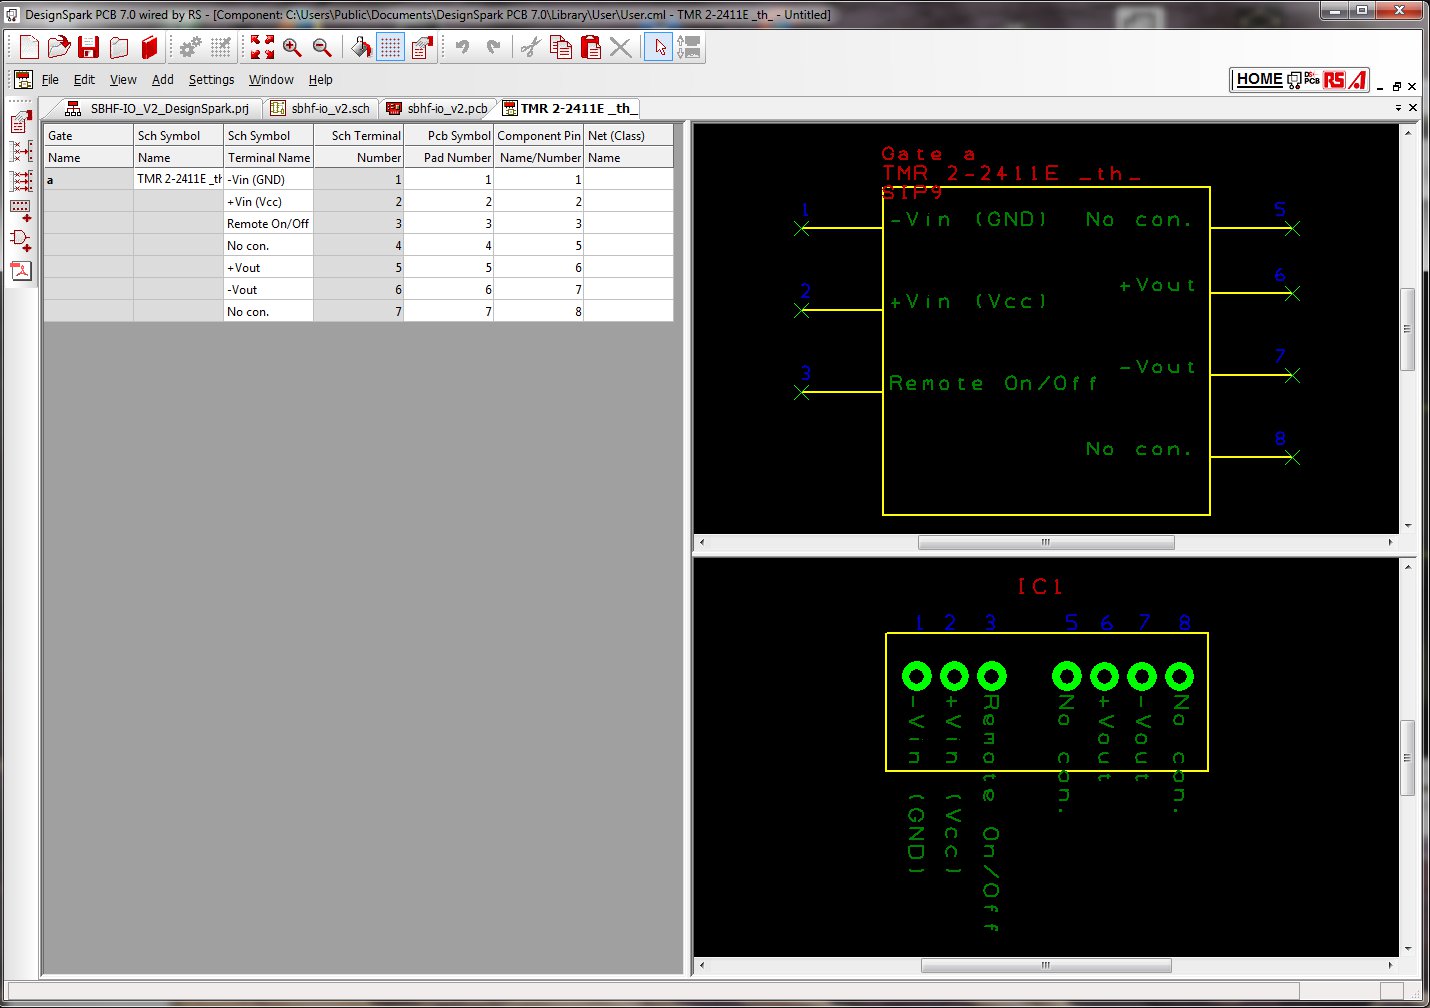Select the '+Vin (Vcc)' terminal name cell
Viewport: 1430px width, 1008px height.
coord(268,201)
